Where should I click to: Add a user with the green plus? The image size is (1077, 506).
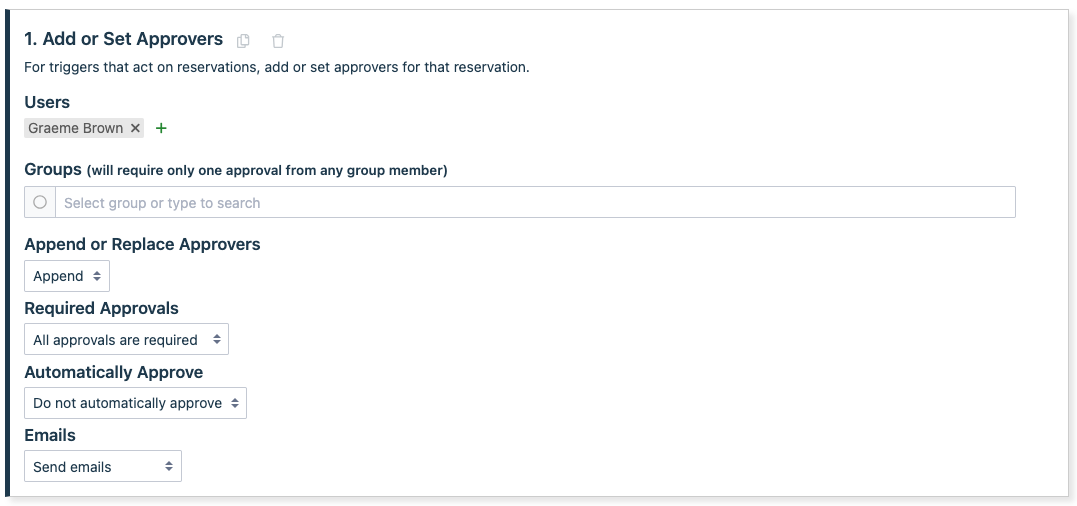tap(162, 128)
